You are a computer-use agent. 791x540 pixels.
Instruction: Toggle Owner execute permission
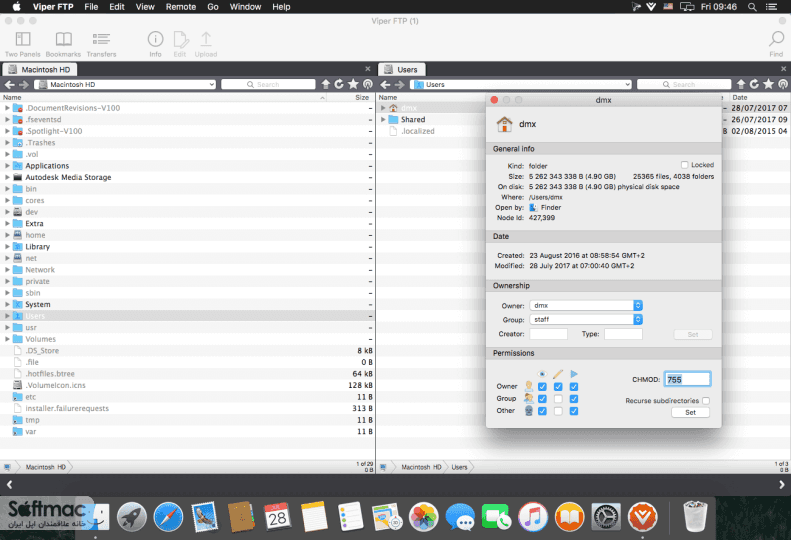point(574,387)
